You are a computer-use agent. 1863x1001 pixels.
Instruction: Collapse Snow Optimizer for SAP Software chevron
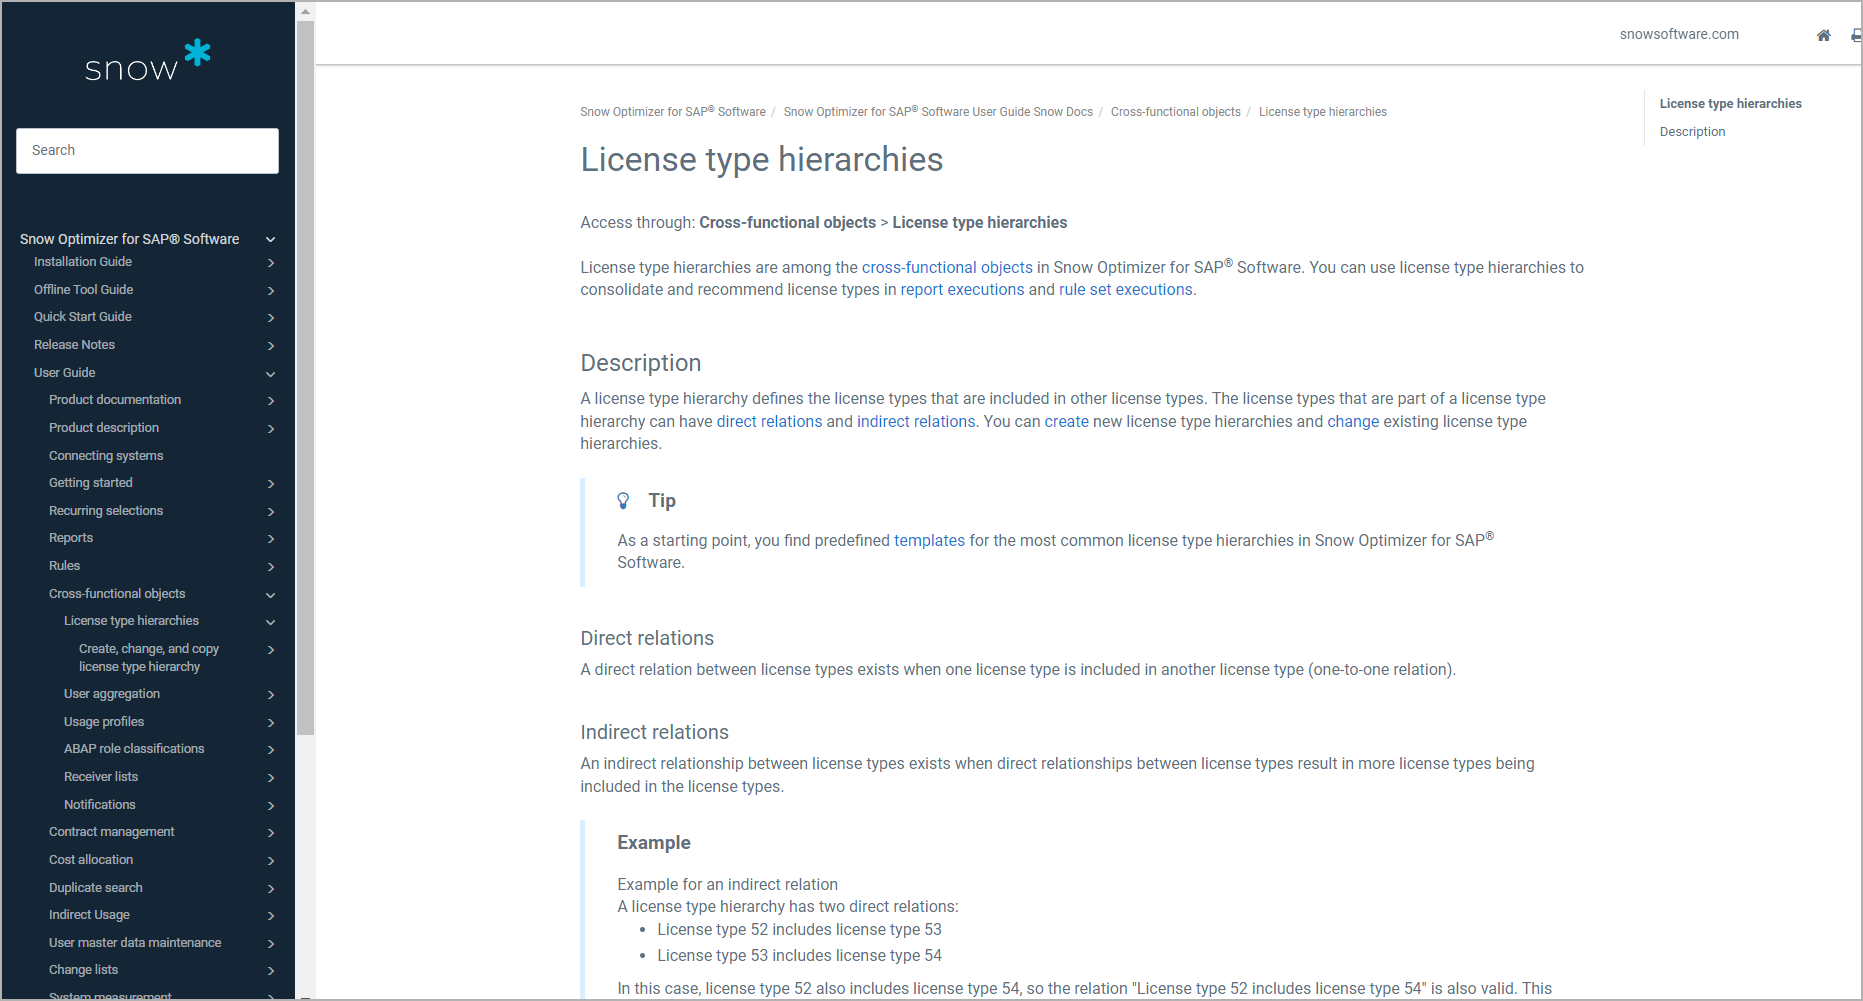[270, 240]
